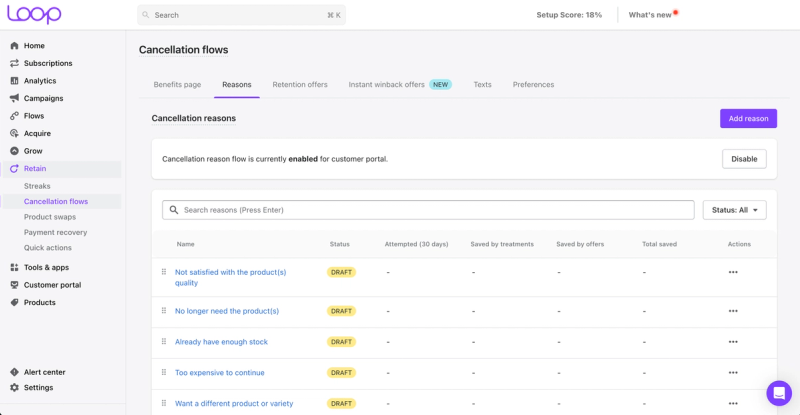Screen dimensions: 800x415
Task: Open the Retention offers tab
Action: (300, 85)
